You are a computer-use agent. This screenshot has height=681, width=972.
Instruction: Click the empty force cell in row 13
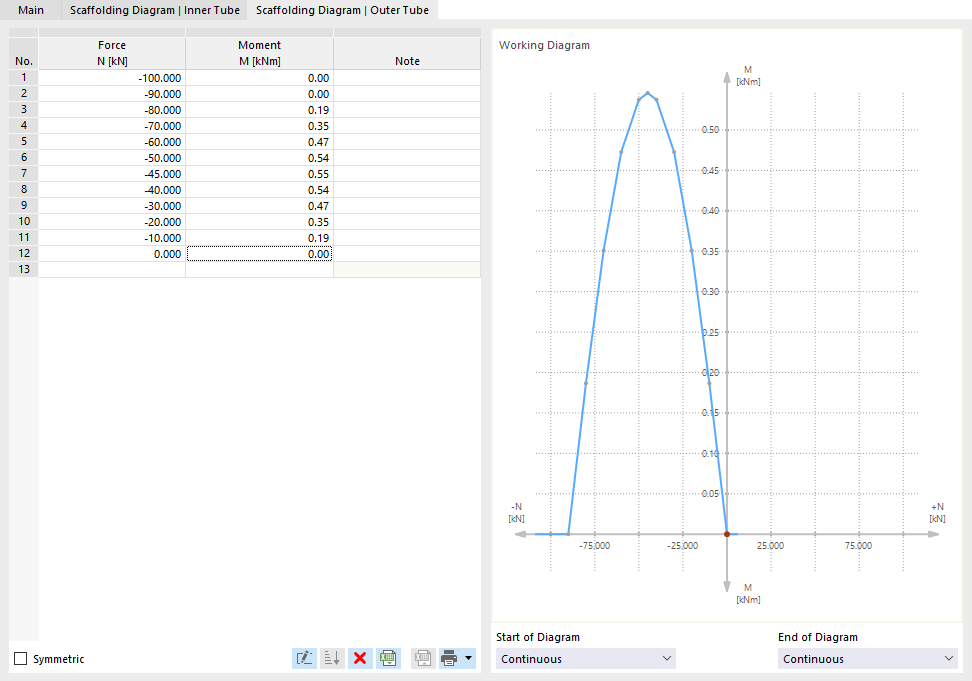coord(112,270)
